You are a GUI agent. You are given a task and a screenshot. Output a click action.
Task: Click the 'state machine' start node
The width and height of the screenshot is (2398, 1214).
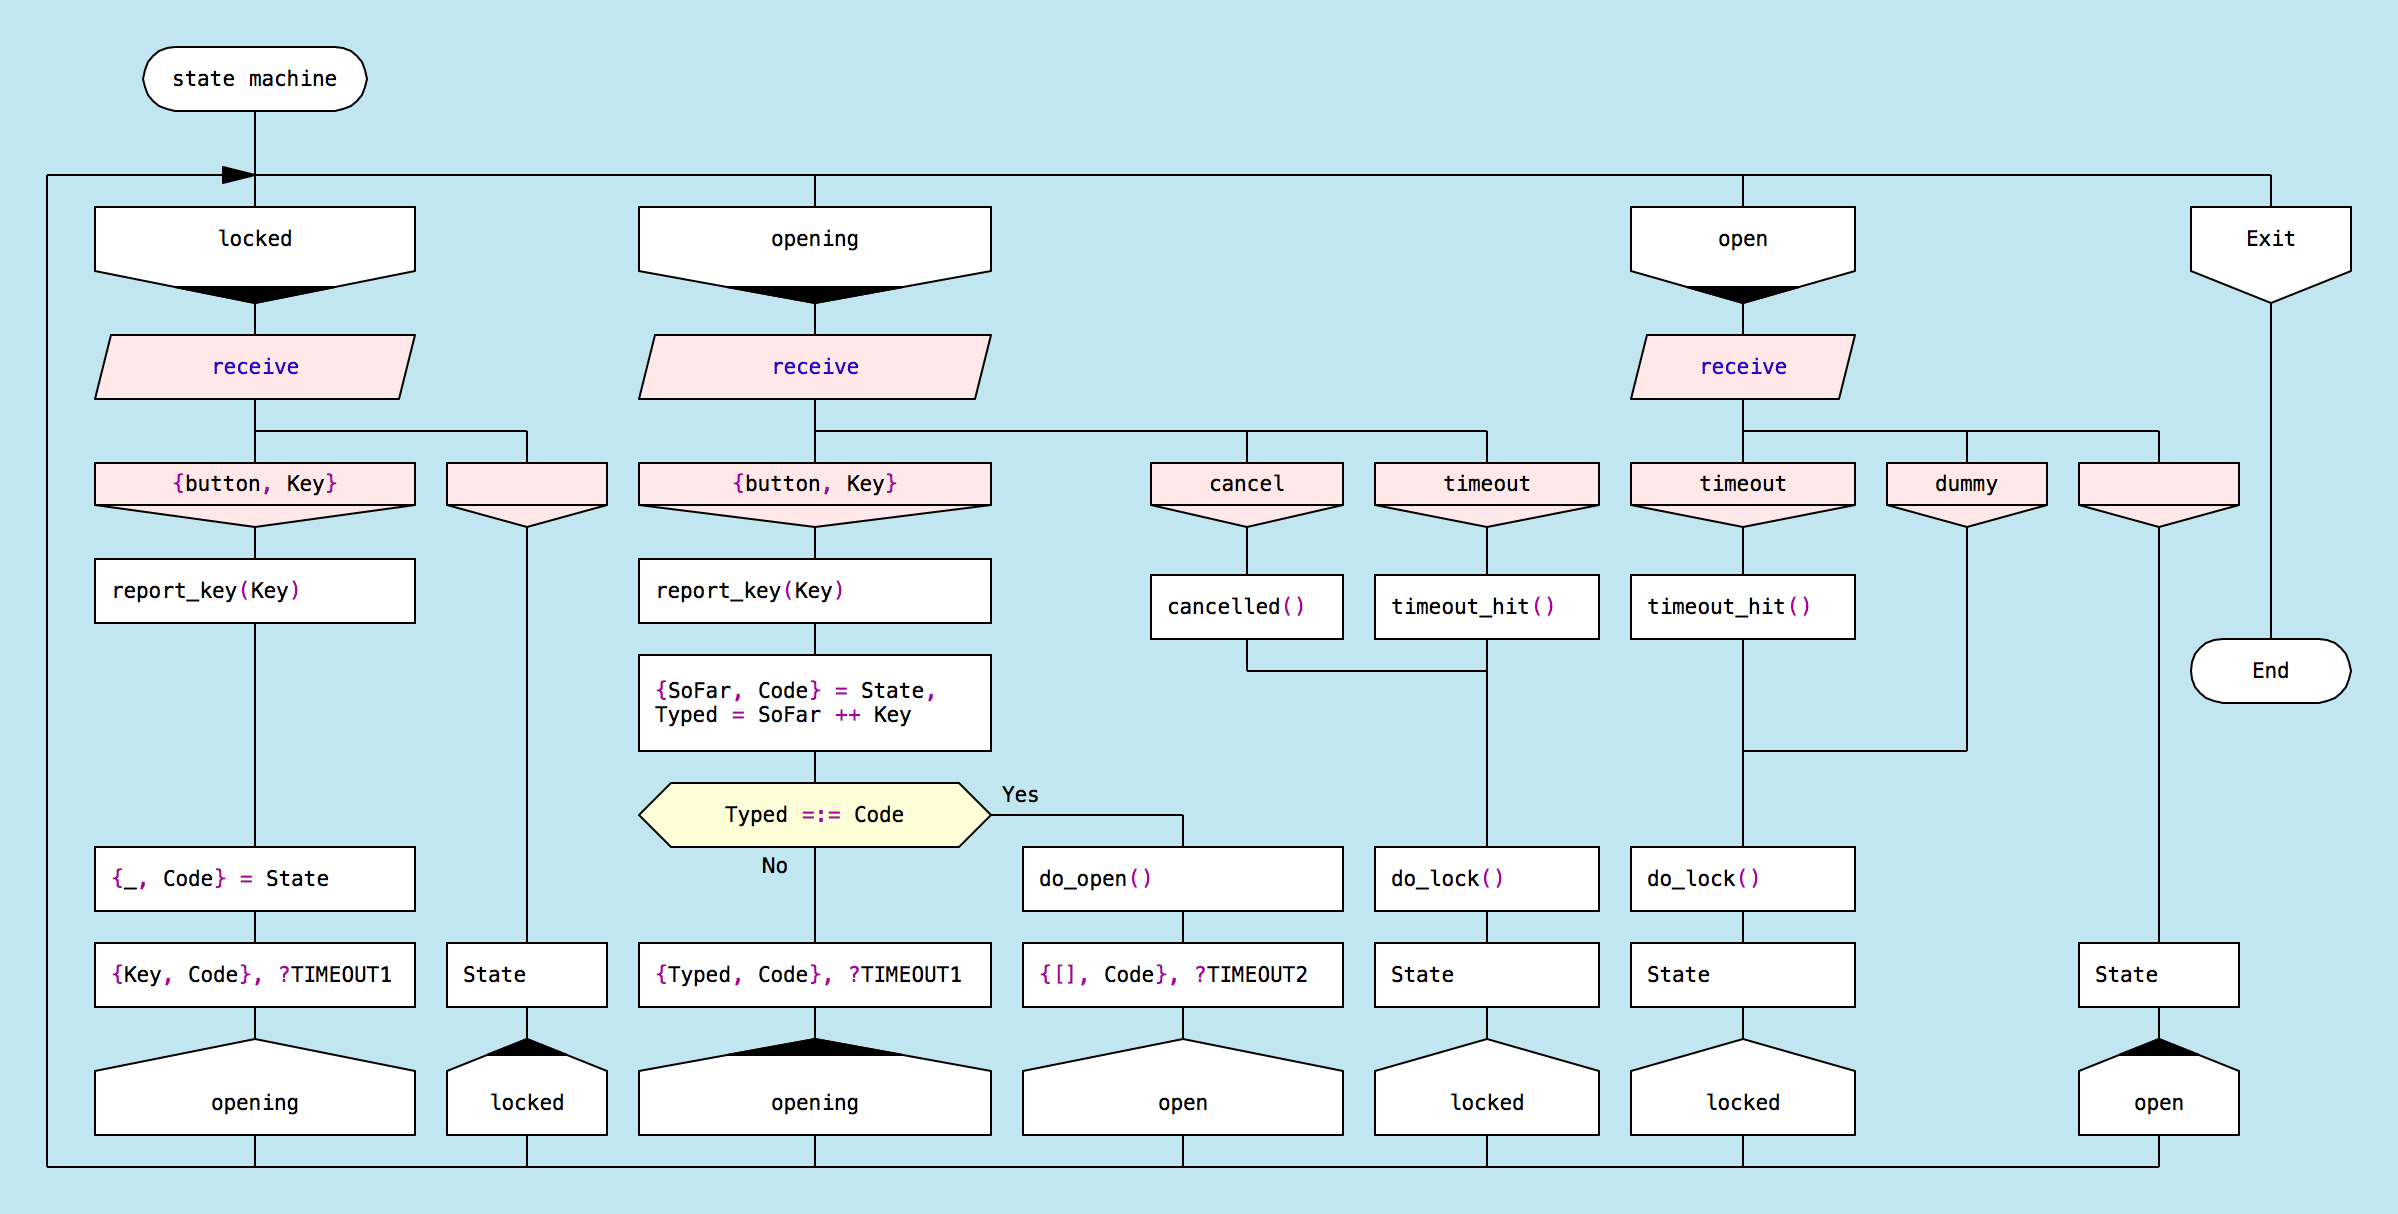pos(254,79)
